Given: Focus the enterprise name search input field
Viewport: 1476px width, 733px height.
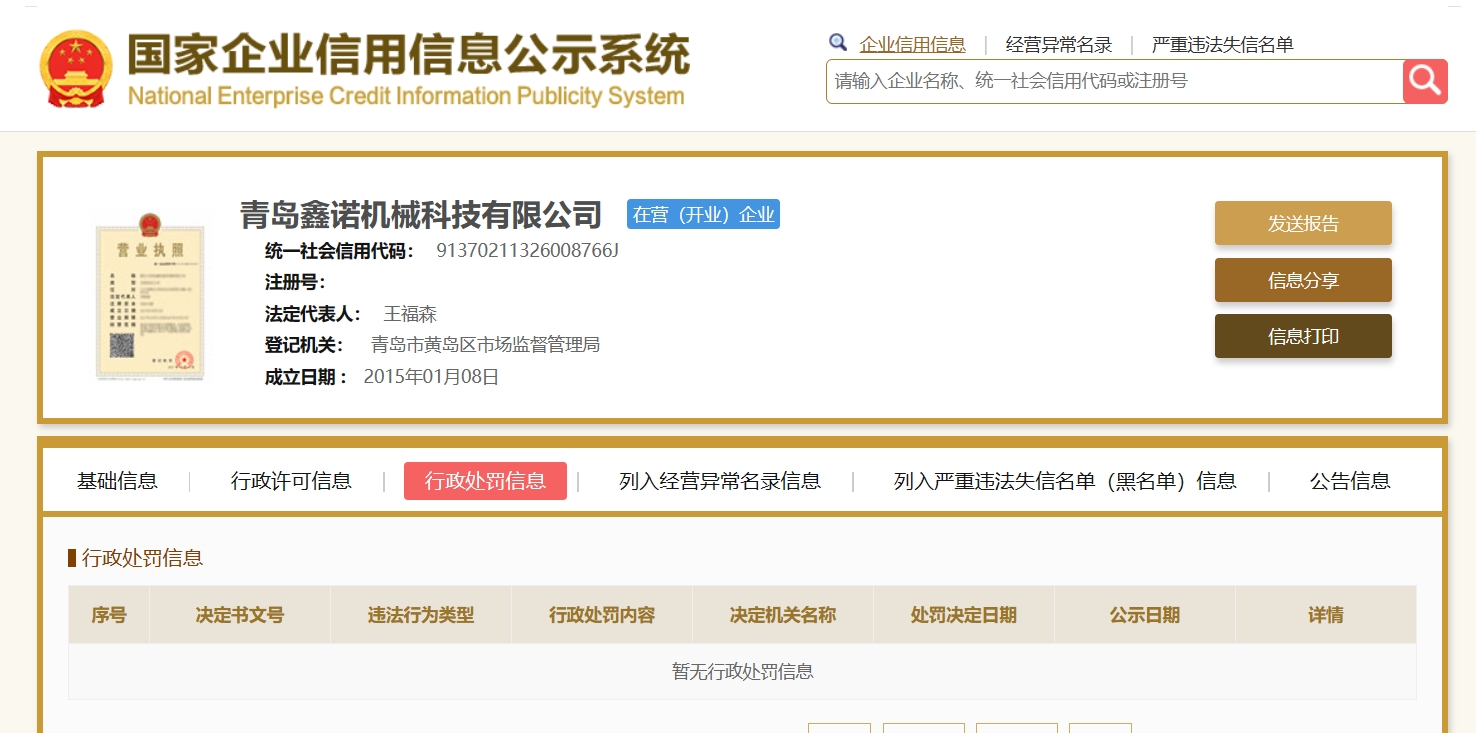Looking at the screenshot, I should point(1115,81).
